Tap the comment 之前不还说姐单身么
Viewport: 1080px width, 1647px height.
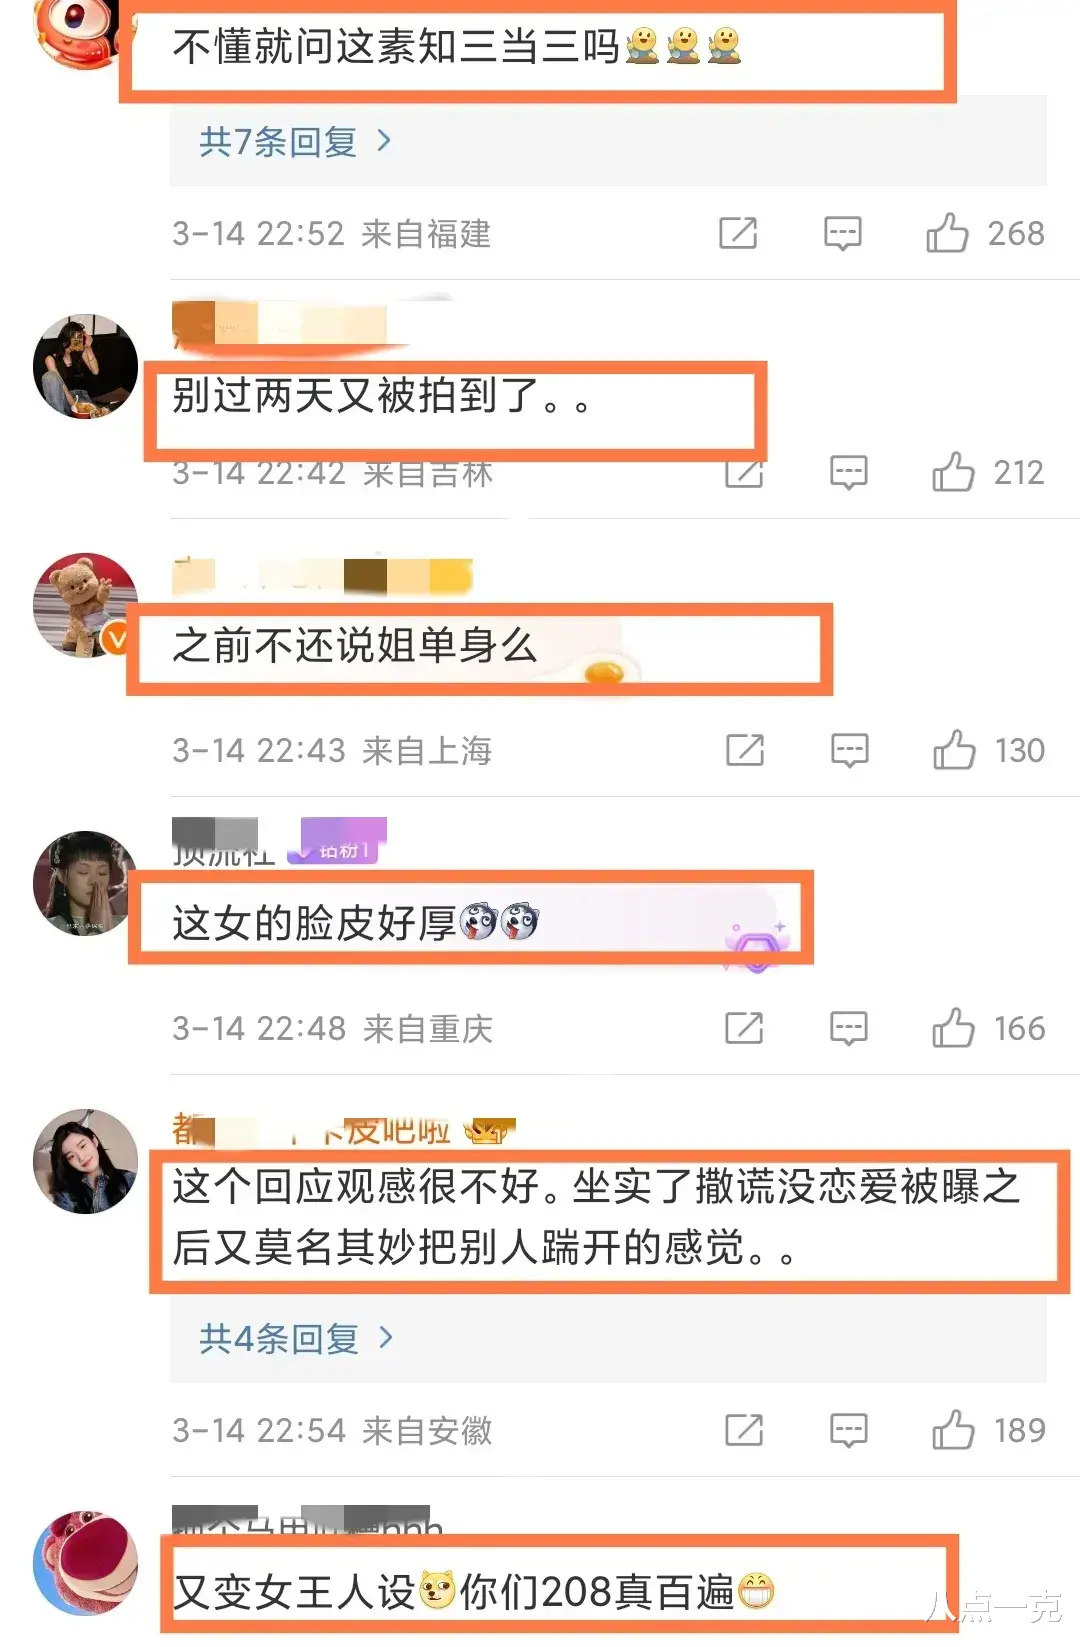(x=355, y=646)
